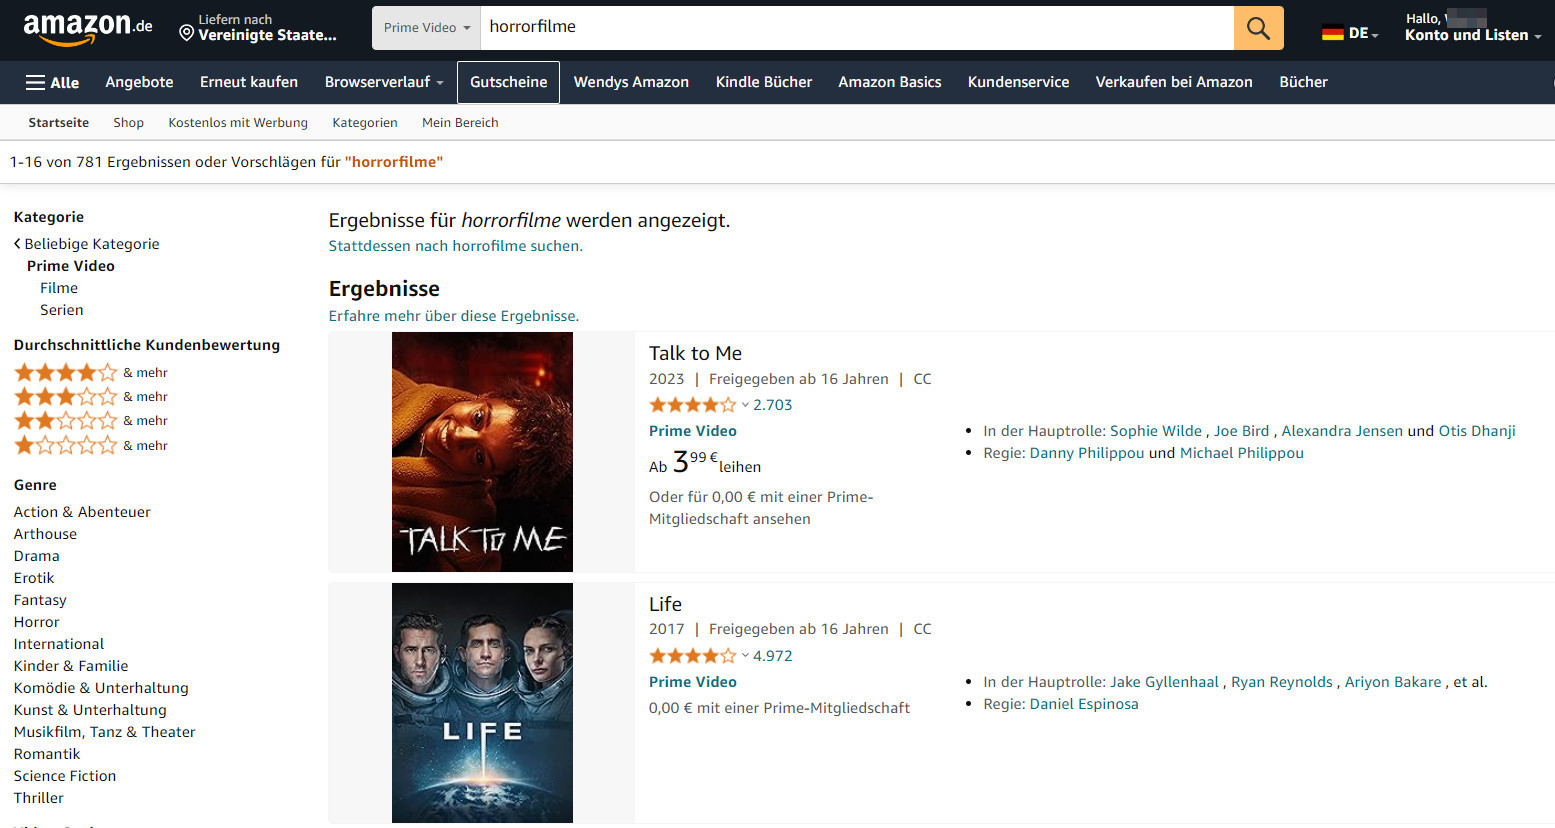
Task: Open the Gutscheine nav item
Action: [508, 82]
